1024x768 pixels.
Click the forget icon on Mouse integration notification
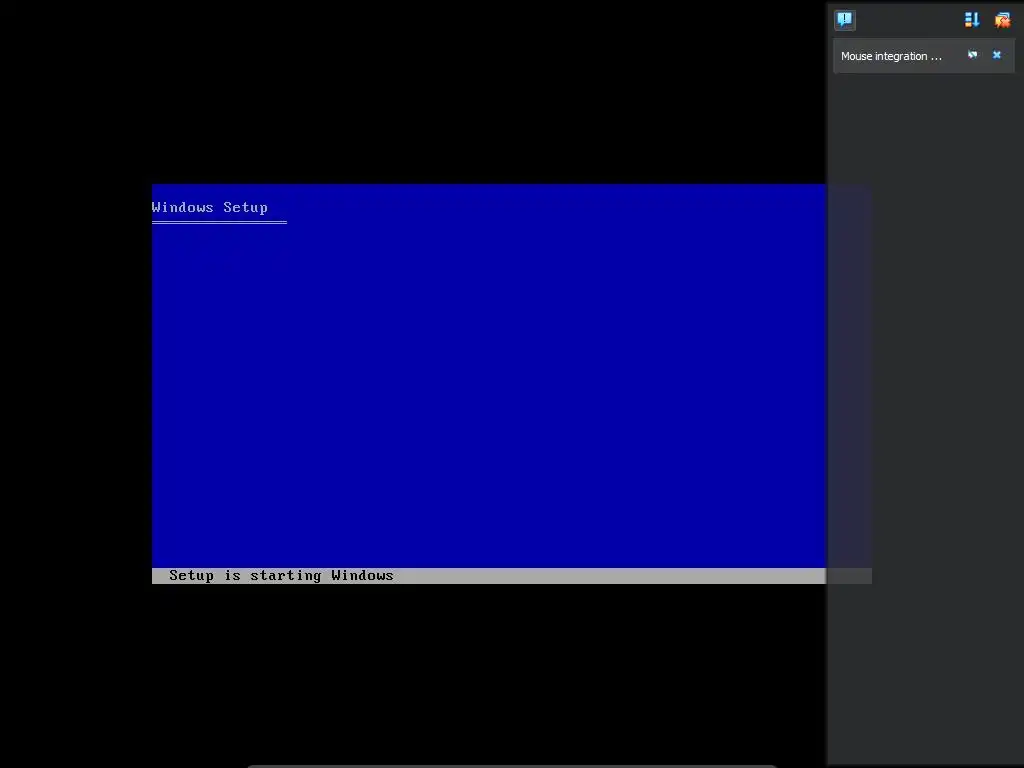(972, 55)
